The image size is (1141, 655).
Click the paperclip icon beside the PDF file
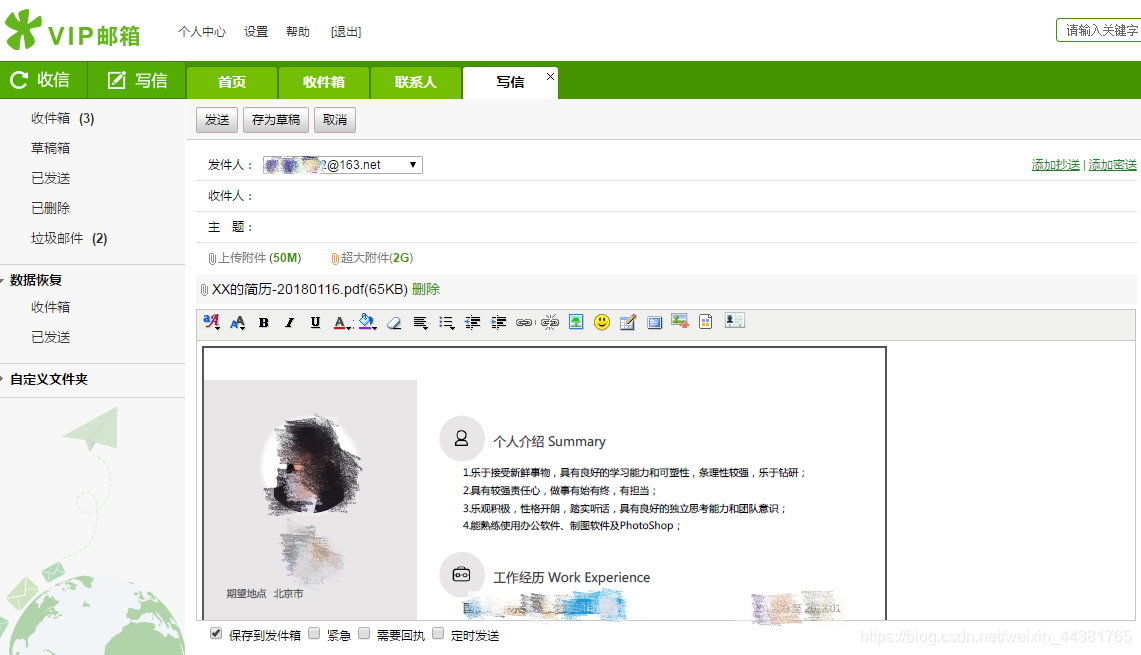[x=204, y=290]
